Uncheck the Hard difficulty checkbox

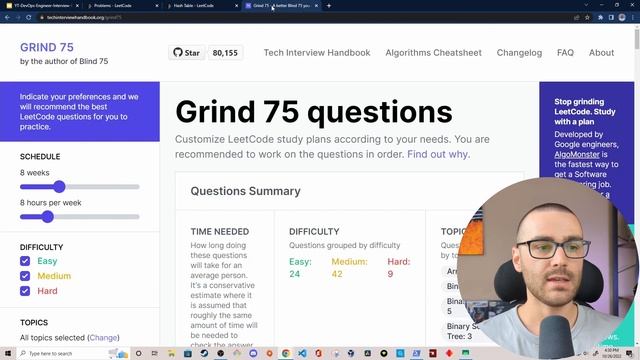point(25,291)
